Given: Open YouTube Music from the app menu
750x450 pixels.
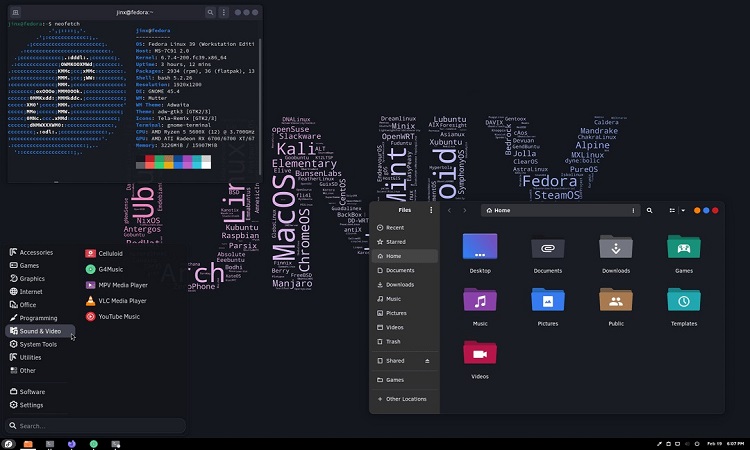Looking at the screenshot, I should click(117, 316).
